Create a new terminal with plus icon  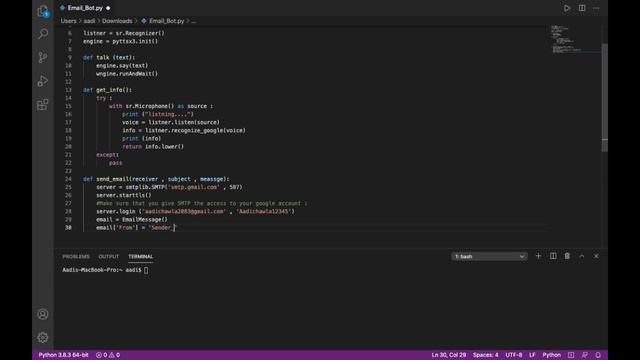pyautogui.click(x=538, y=256)
